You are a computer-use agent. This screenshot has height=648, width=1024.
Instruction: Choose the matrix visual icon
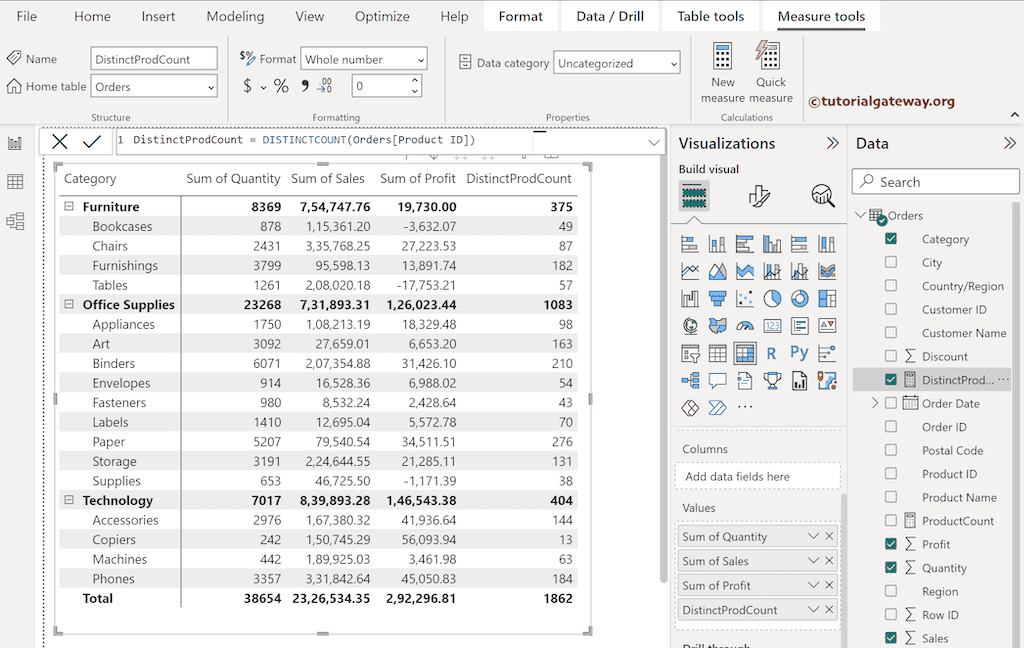point(745,352)
